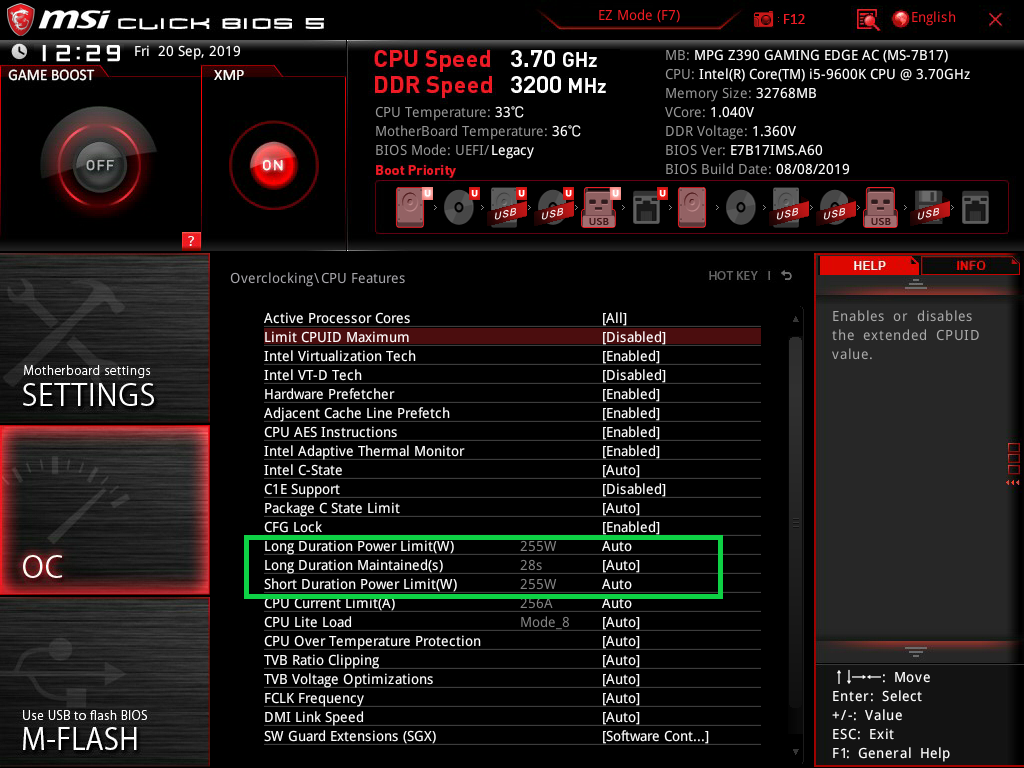Select the legacy USB CD/DVD boot icon
The height and width of the screenshot is (768, 1024).
(834, 208)
